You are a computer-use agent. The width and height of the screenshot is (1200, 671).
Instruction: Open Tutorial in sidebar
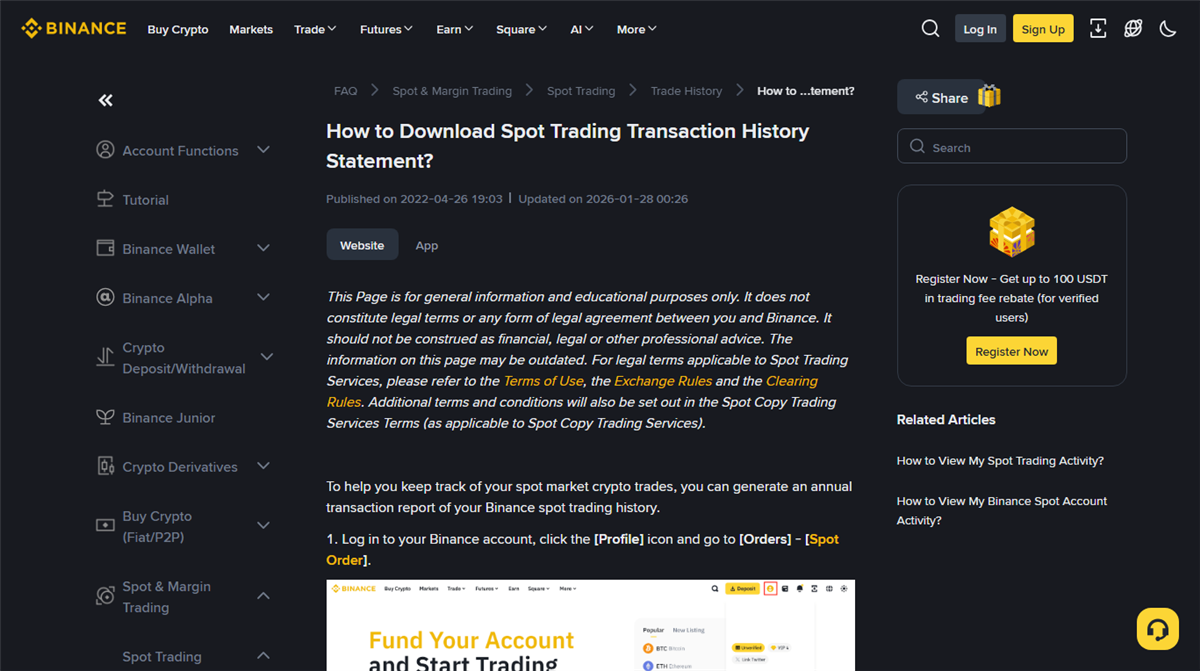pos(145,200)
